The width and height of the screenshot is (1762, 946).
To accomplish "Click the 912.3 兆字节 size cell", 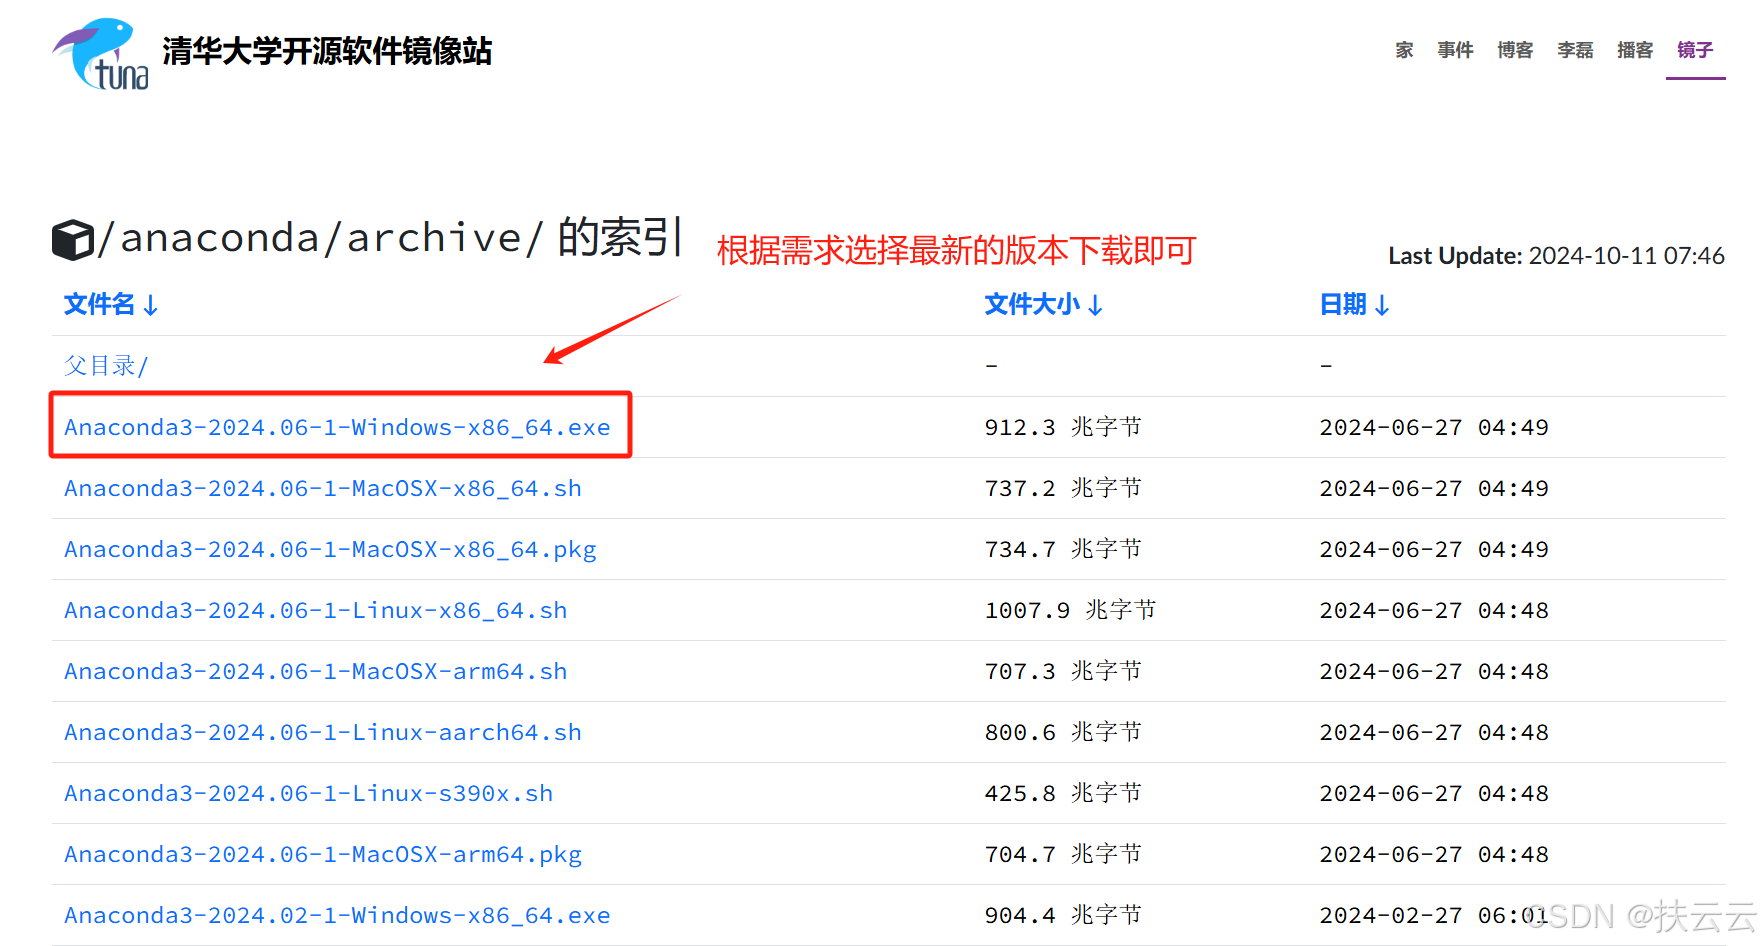I will pyautogui.click(x=1063, y=428).
